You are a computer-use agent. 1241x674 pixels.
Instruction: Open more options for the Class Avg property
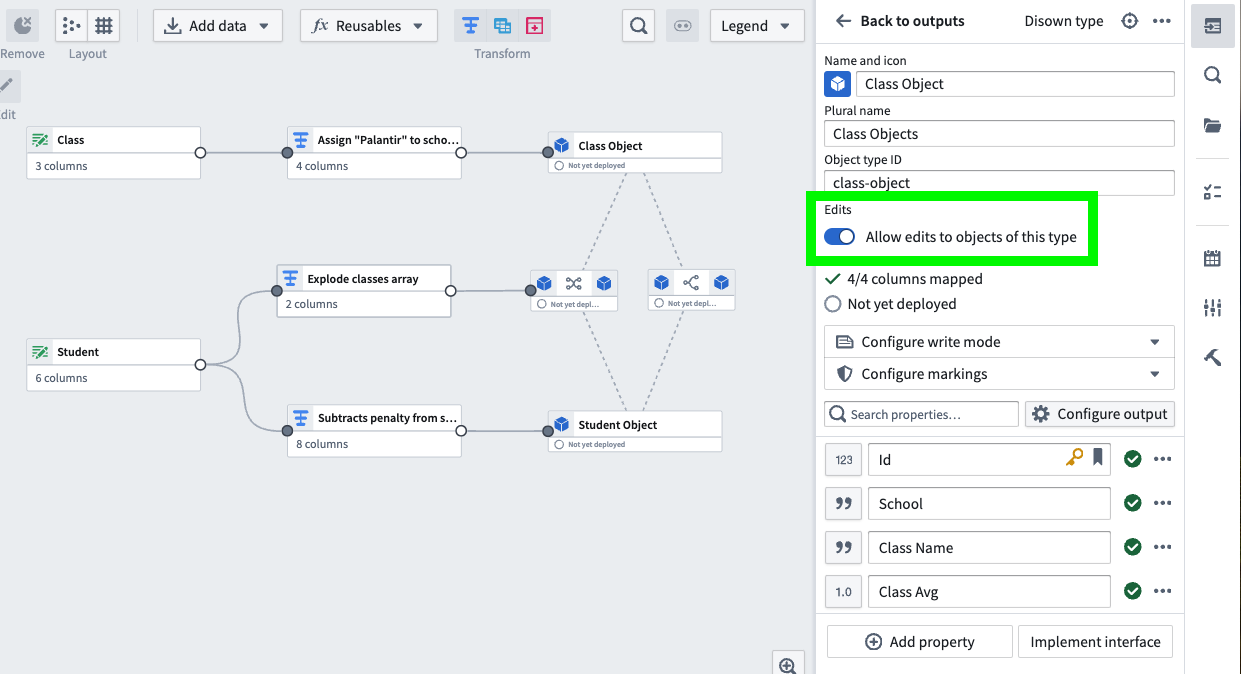tap(1162, 591)
